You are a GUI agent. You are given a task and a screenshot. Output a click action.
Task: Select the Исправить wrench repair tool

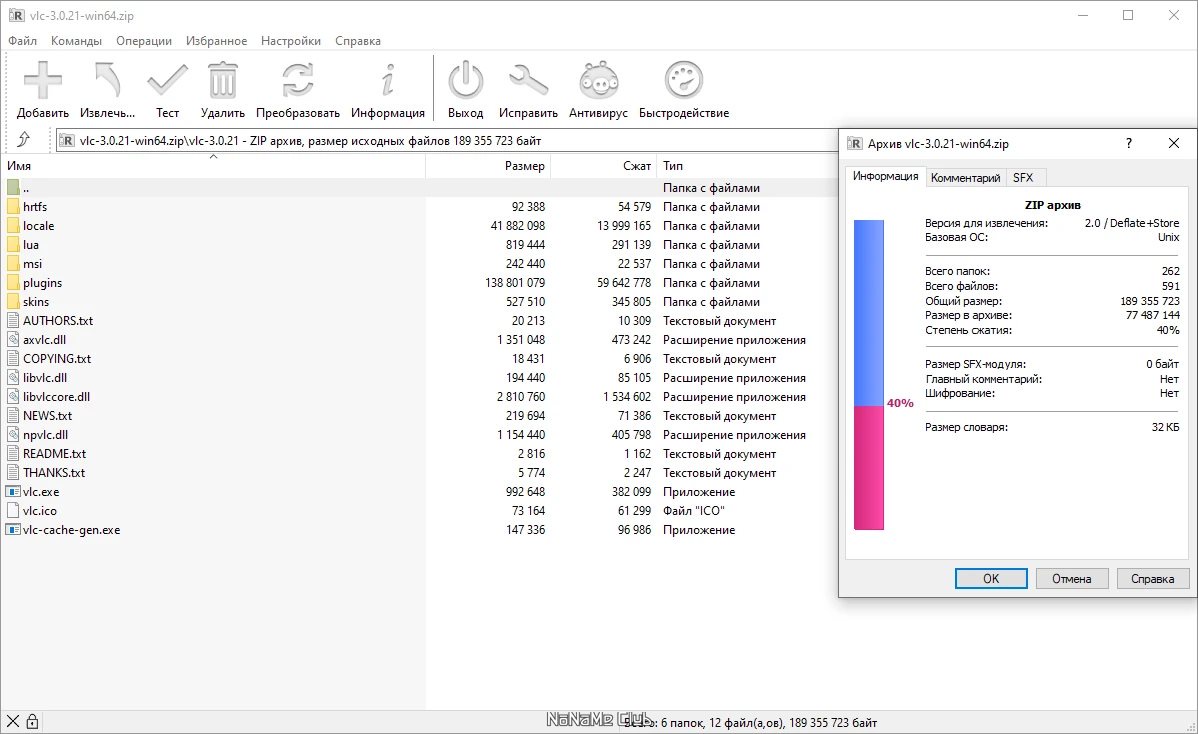[x=528, y=81]
